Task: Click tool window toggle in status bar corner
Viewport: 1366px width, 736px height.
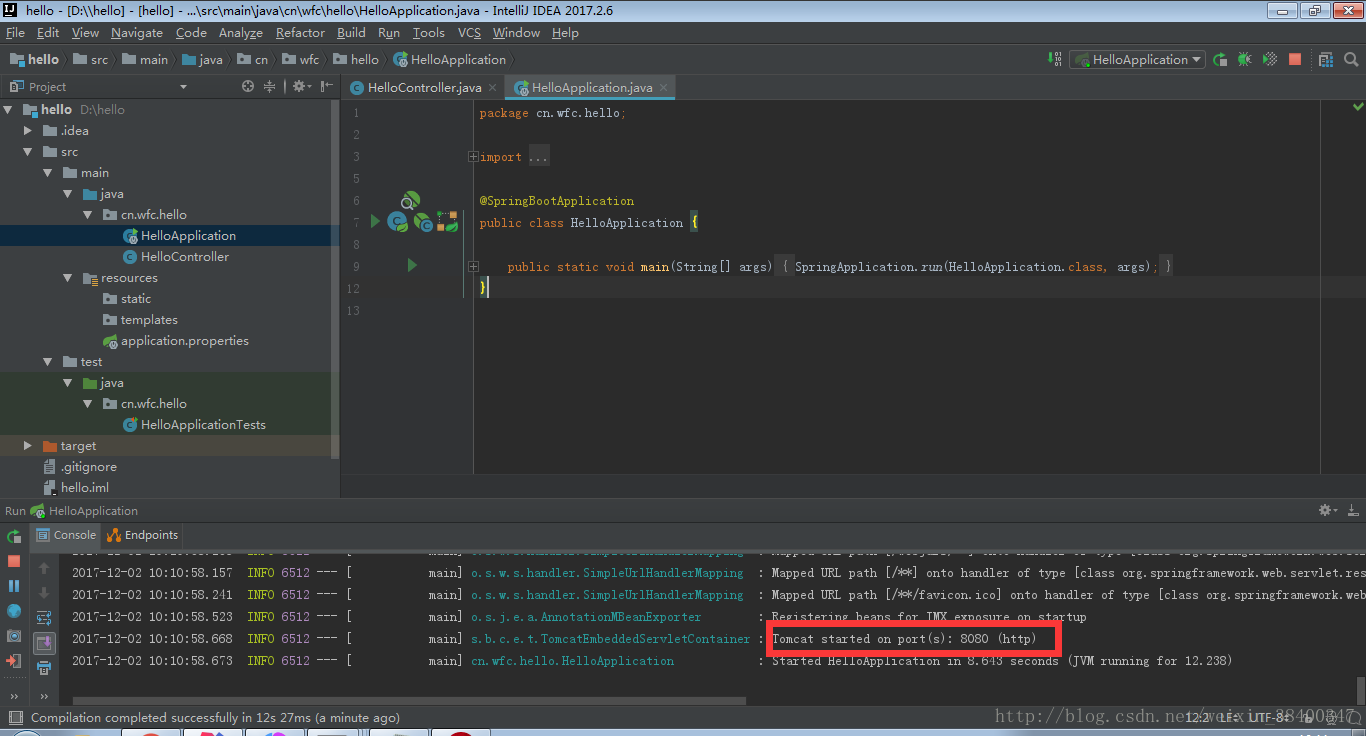Action: pyautogui.click(x=14, y=718)
